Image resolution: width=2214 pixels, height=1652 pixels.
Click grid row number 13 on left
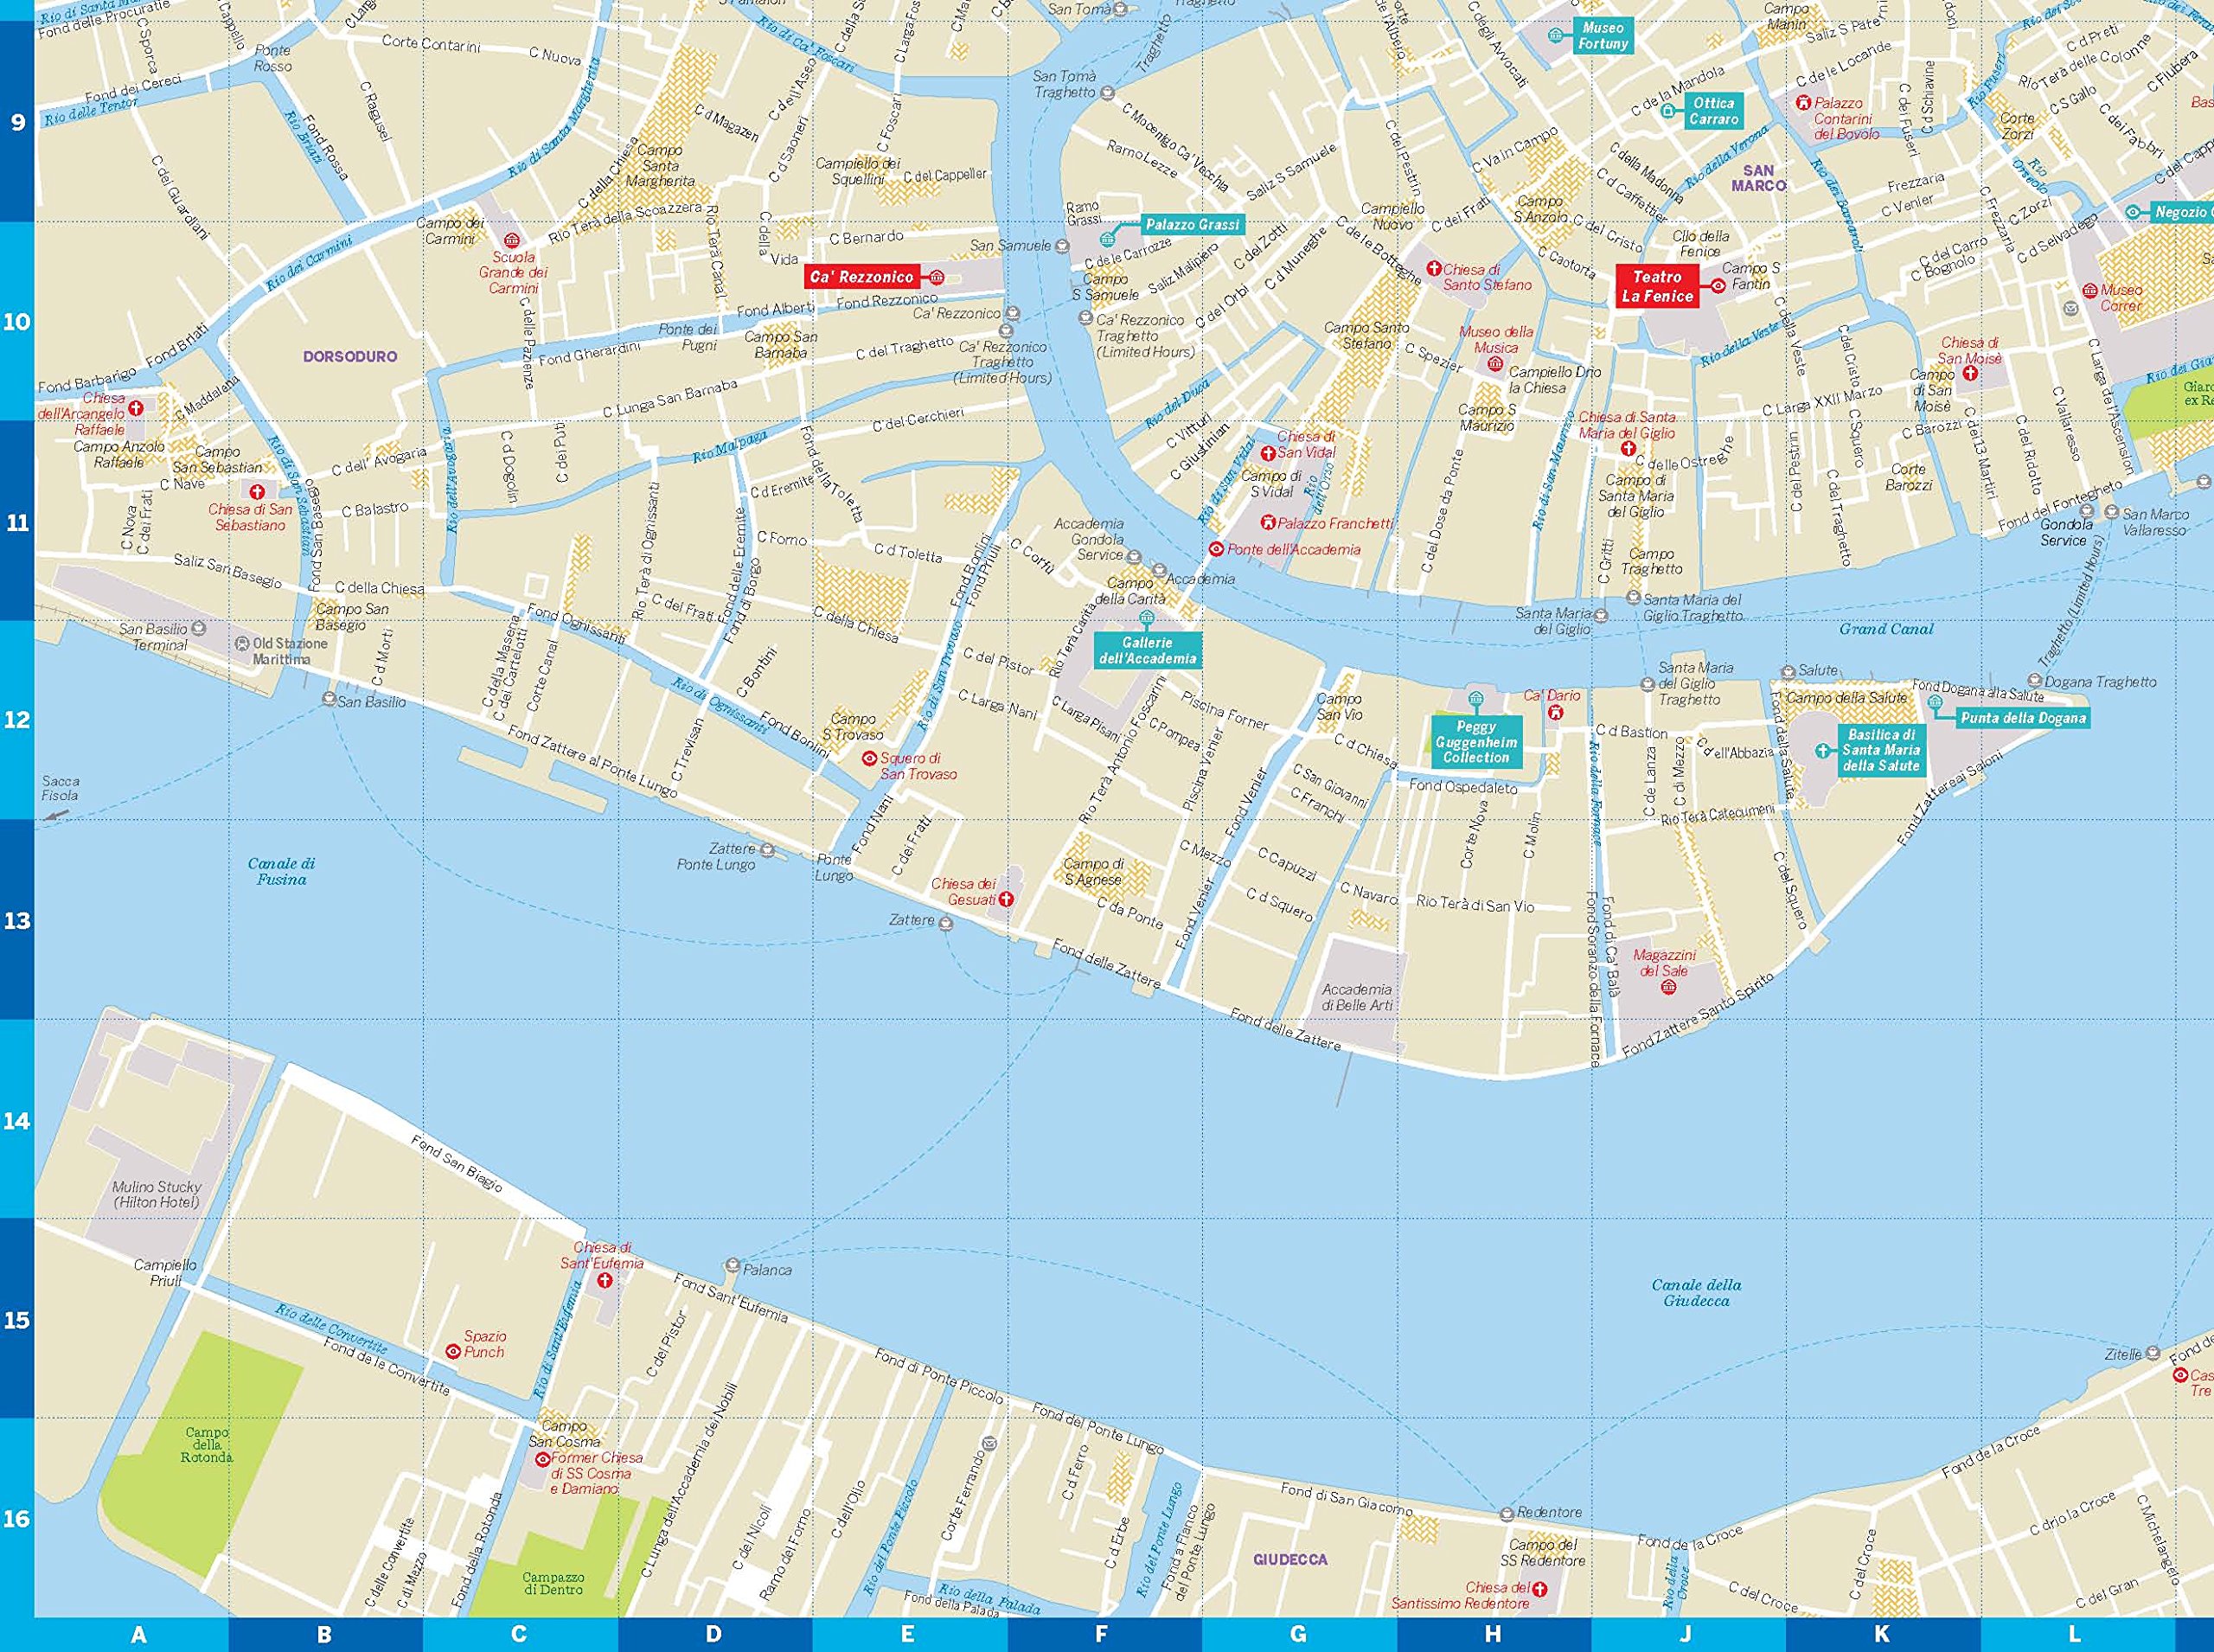[17, 920]
